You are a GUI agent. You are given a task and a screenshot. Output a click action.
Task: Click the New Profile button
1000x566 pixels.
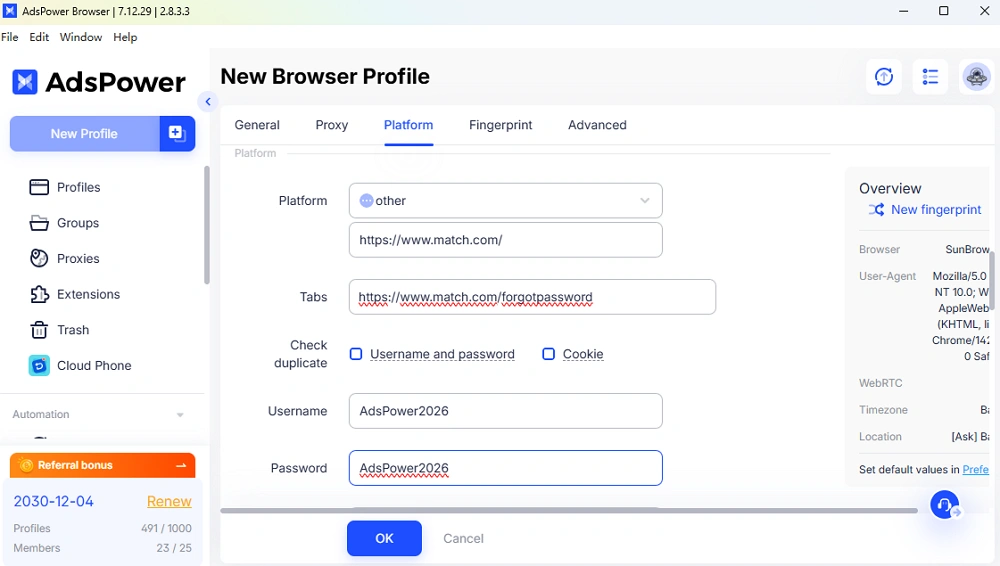(x=84, y=133)
